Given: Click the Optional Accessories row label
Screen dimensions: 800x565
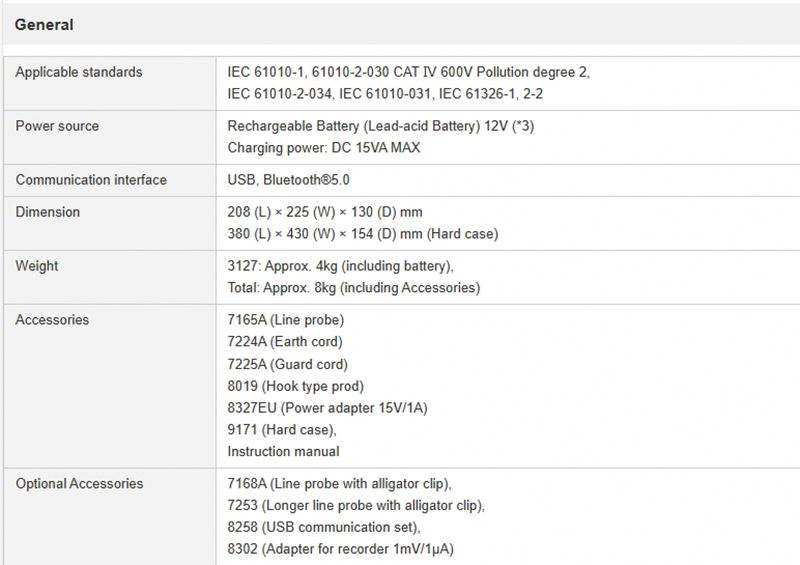Looking at the screenshot, I should (79, 484).
